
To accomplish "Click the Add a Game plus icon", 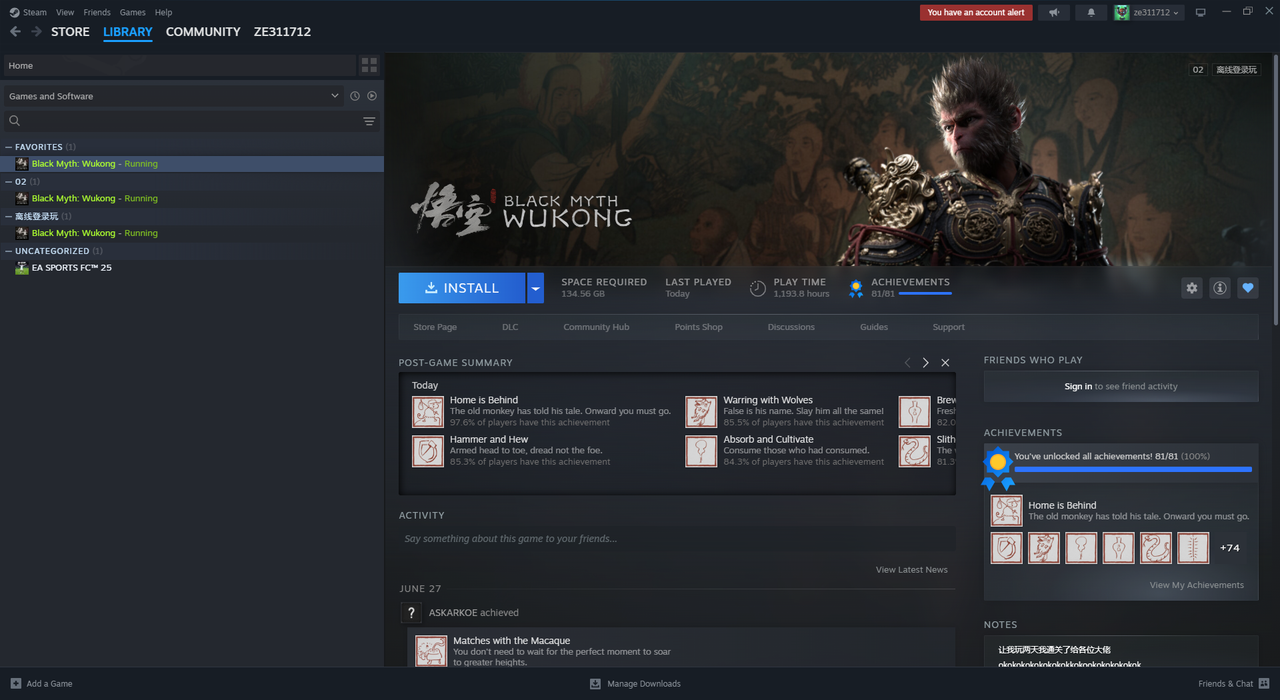I will (15, 684).
